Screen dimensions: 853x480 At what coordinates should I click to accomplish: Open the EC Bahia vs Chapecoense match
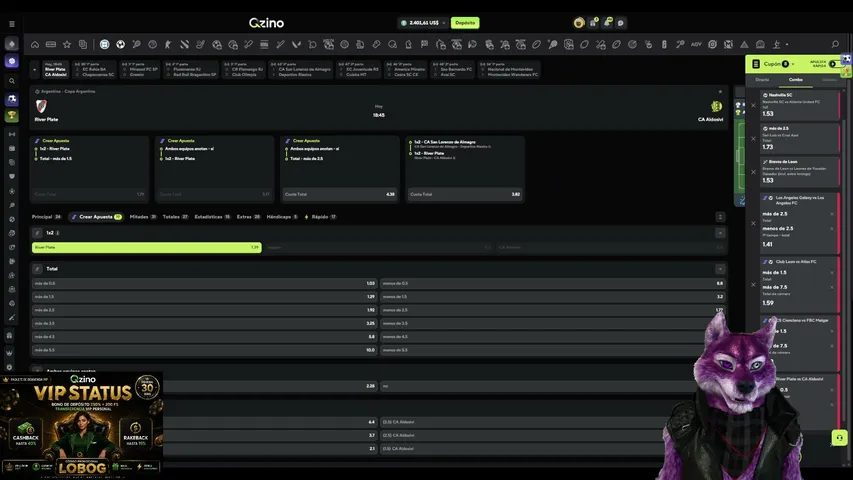point(95,70)
